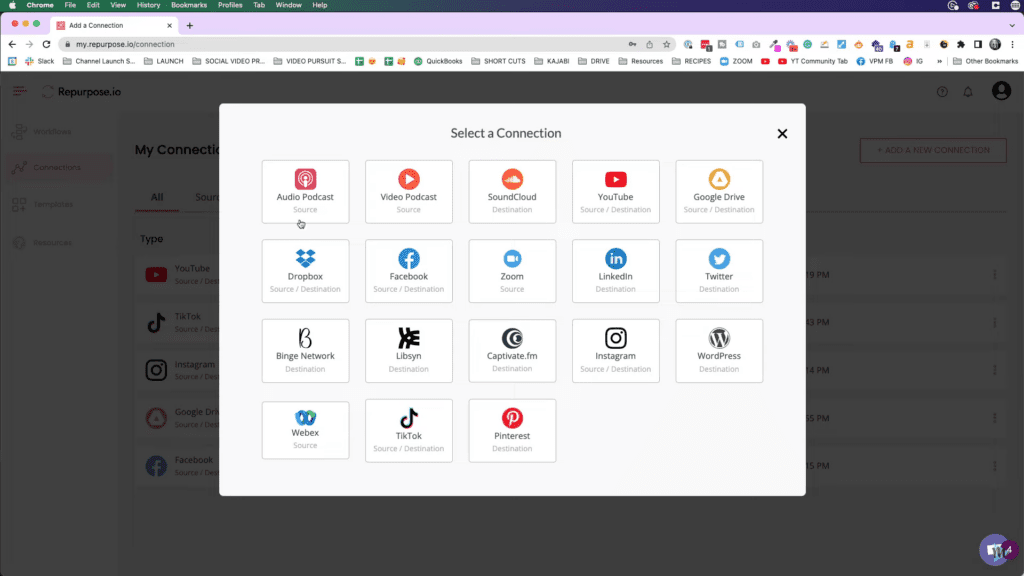Choose the Twitter destination

coord(719,271)
